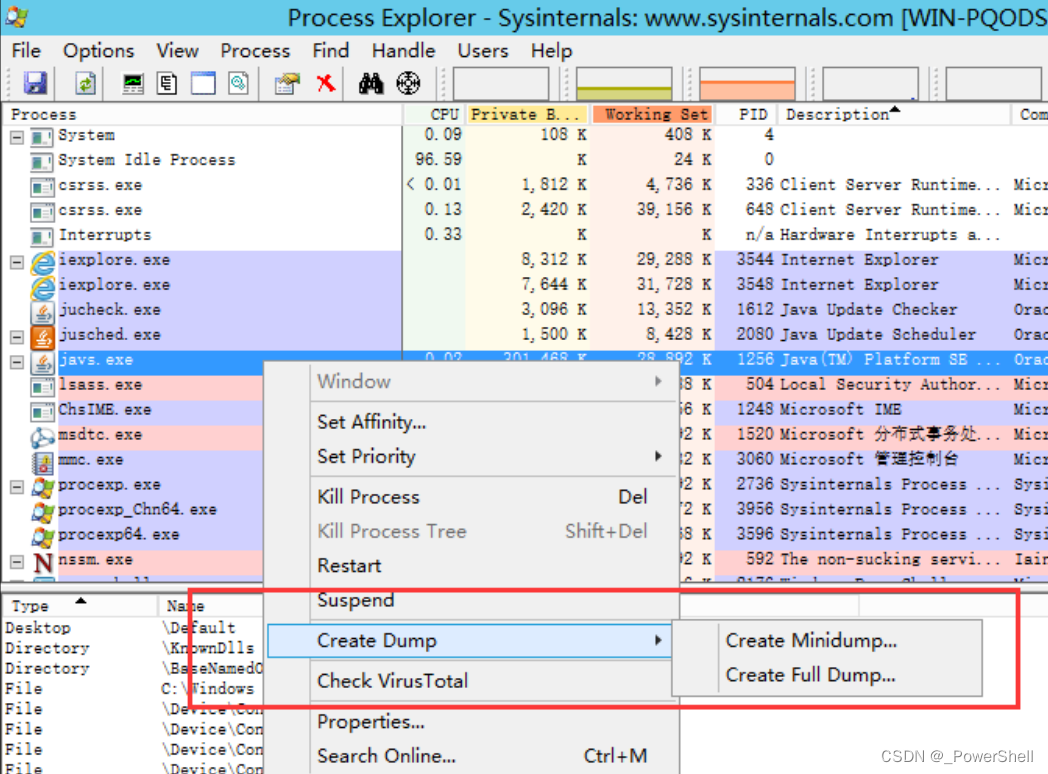Click the nssm.exe red N icon
1048x774 pixels.
coord(43,561)
